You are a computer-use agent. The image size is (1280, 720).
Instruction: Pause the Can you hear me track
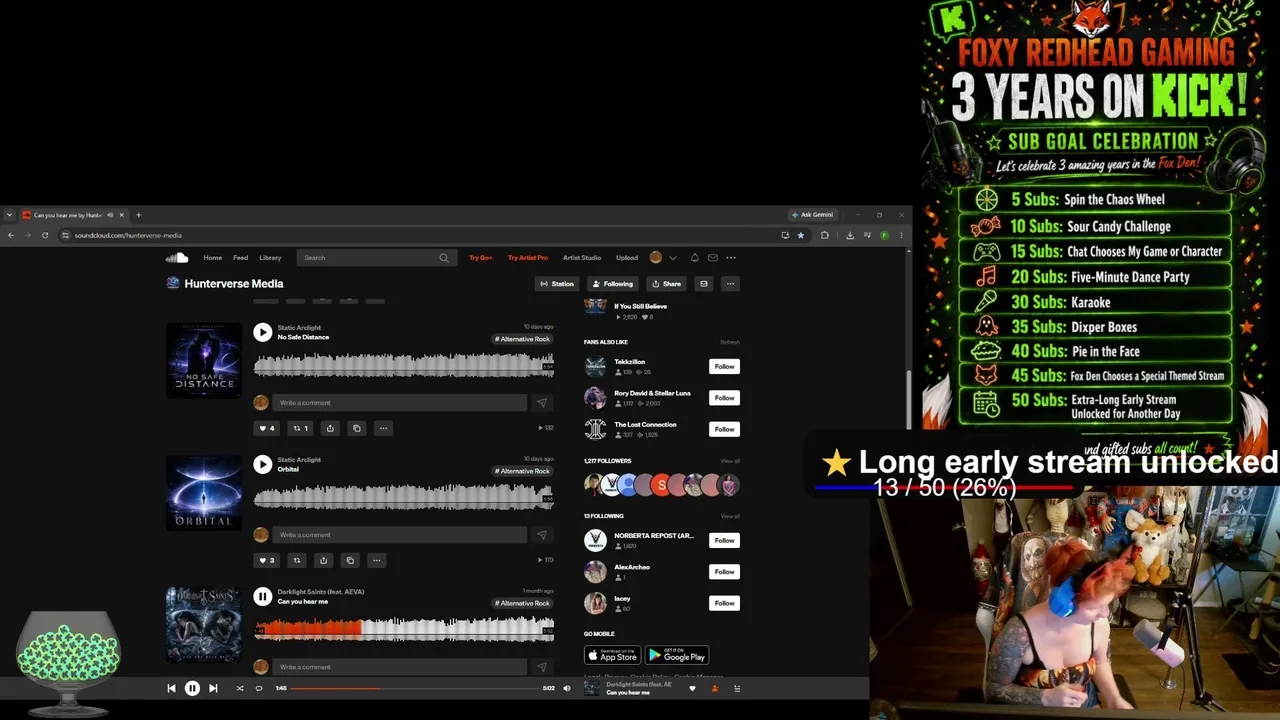click(262, 596)
